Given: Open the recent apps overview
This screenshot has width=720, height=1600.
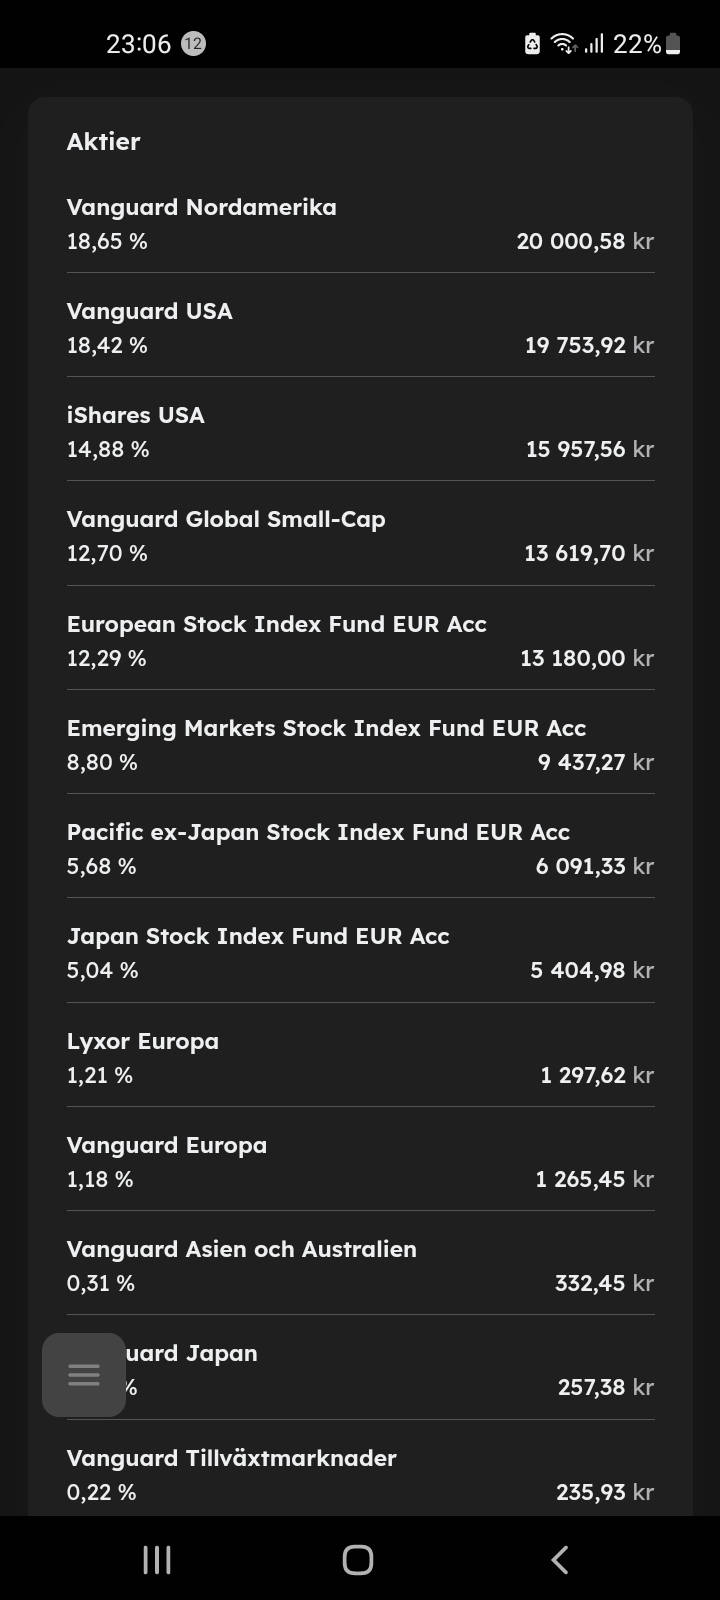Looking at the screenshot, I should pyautogui.click(x=157, y=1559).
